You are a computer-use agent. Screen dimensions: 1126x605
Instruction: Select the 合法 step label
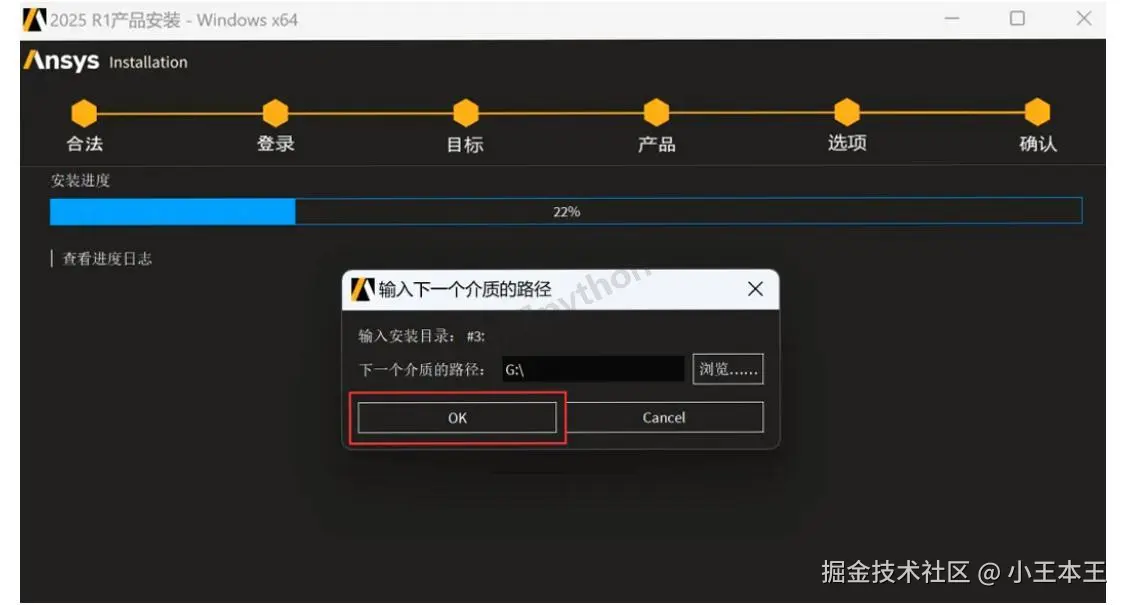coord(85,144)
